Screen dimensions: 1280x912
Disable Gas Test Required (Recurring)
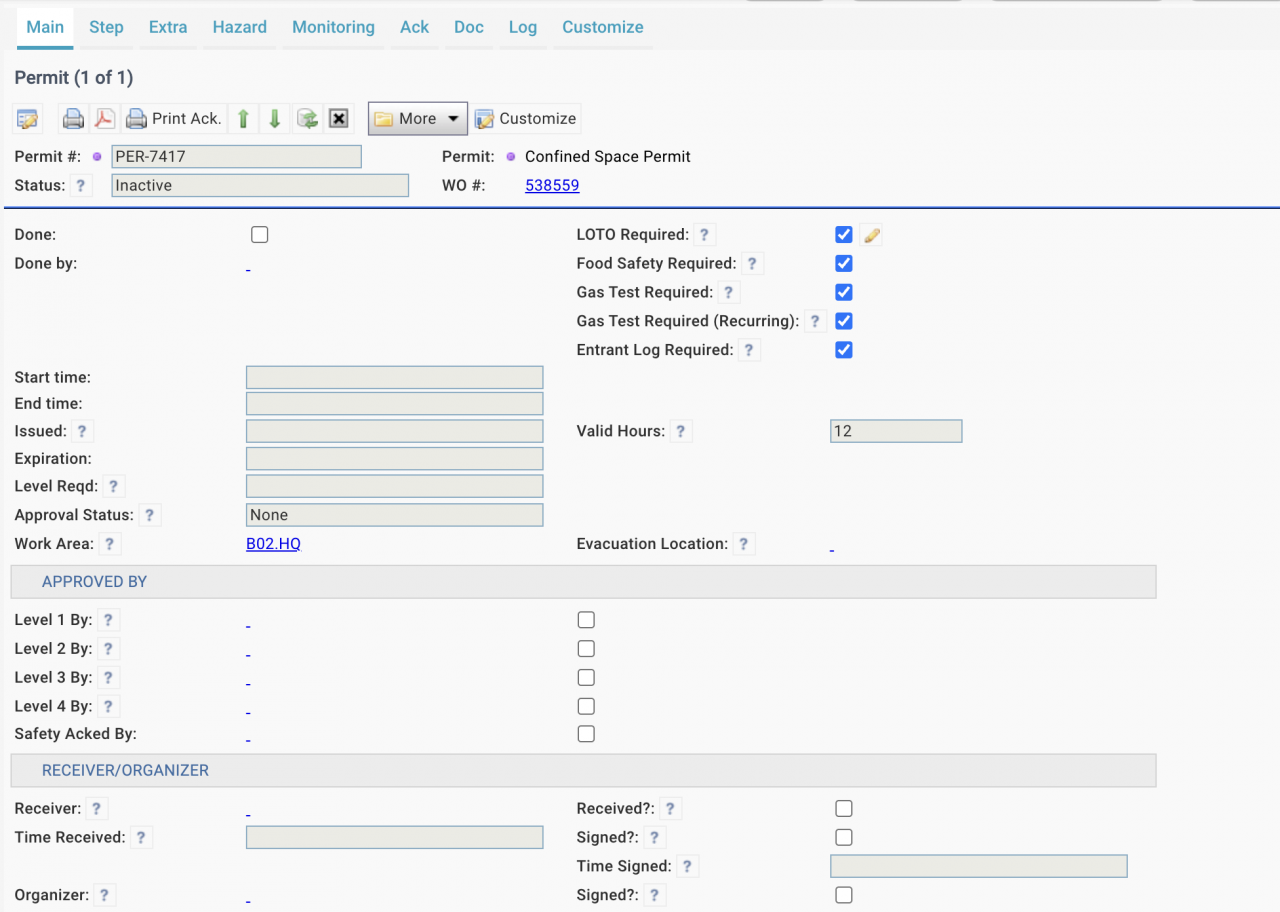tap(844, 321)
